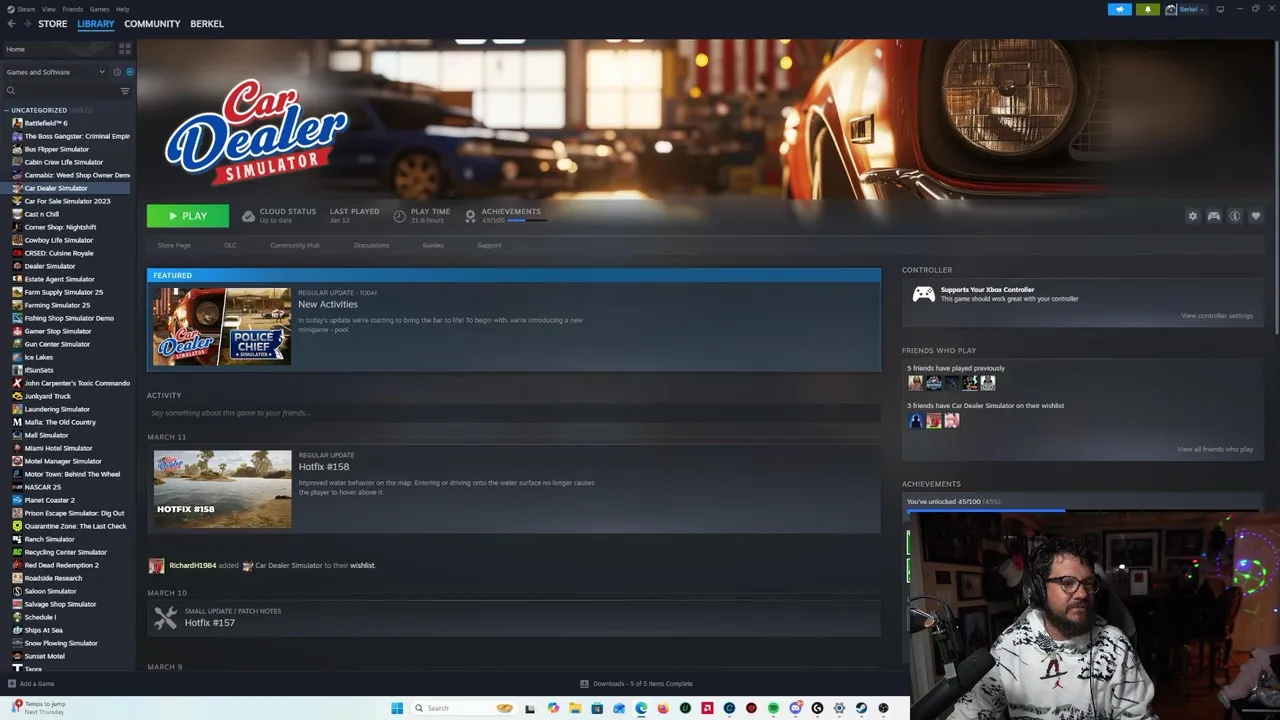Select Battlefield 6 in library list
Viewport: 1280px width, 720px height.
pos(46,123)
